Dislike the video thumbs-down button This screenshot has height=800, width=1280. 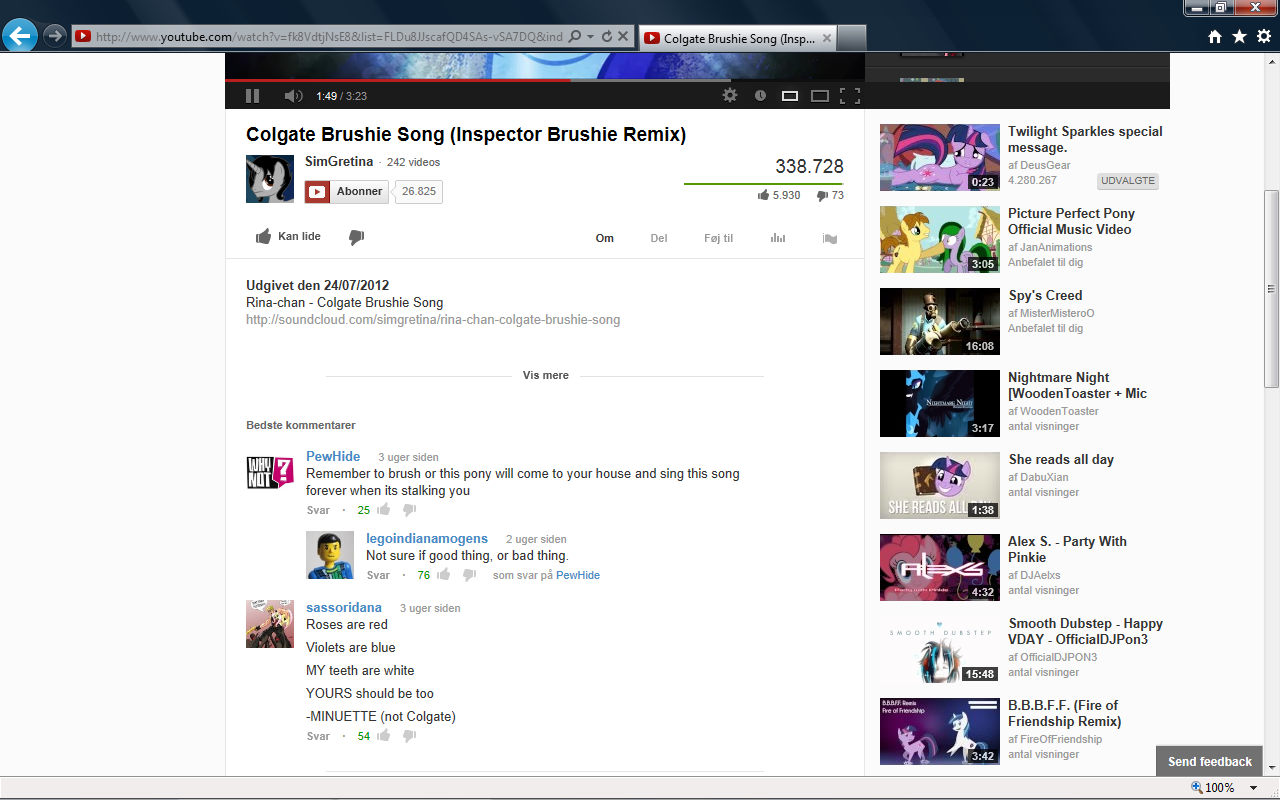(356, 237)
